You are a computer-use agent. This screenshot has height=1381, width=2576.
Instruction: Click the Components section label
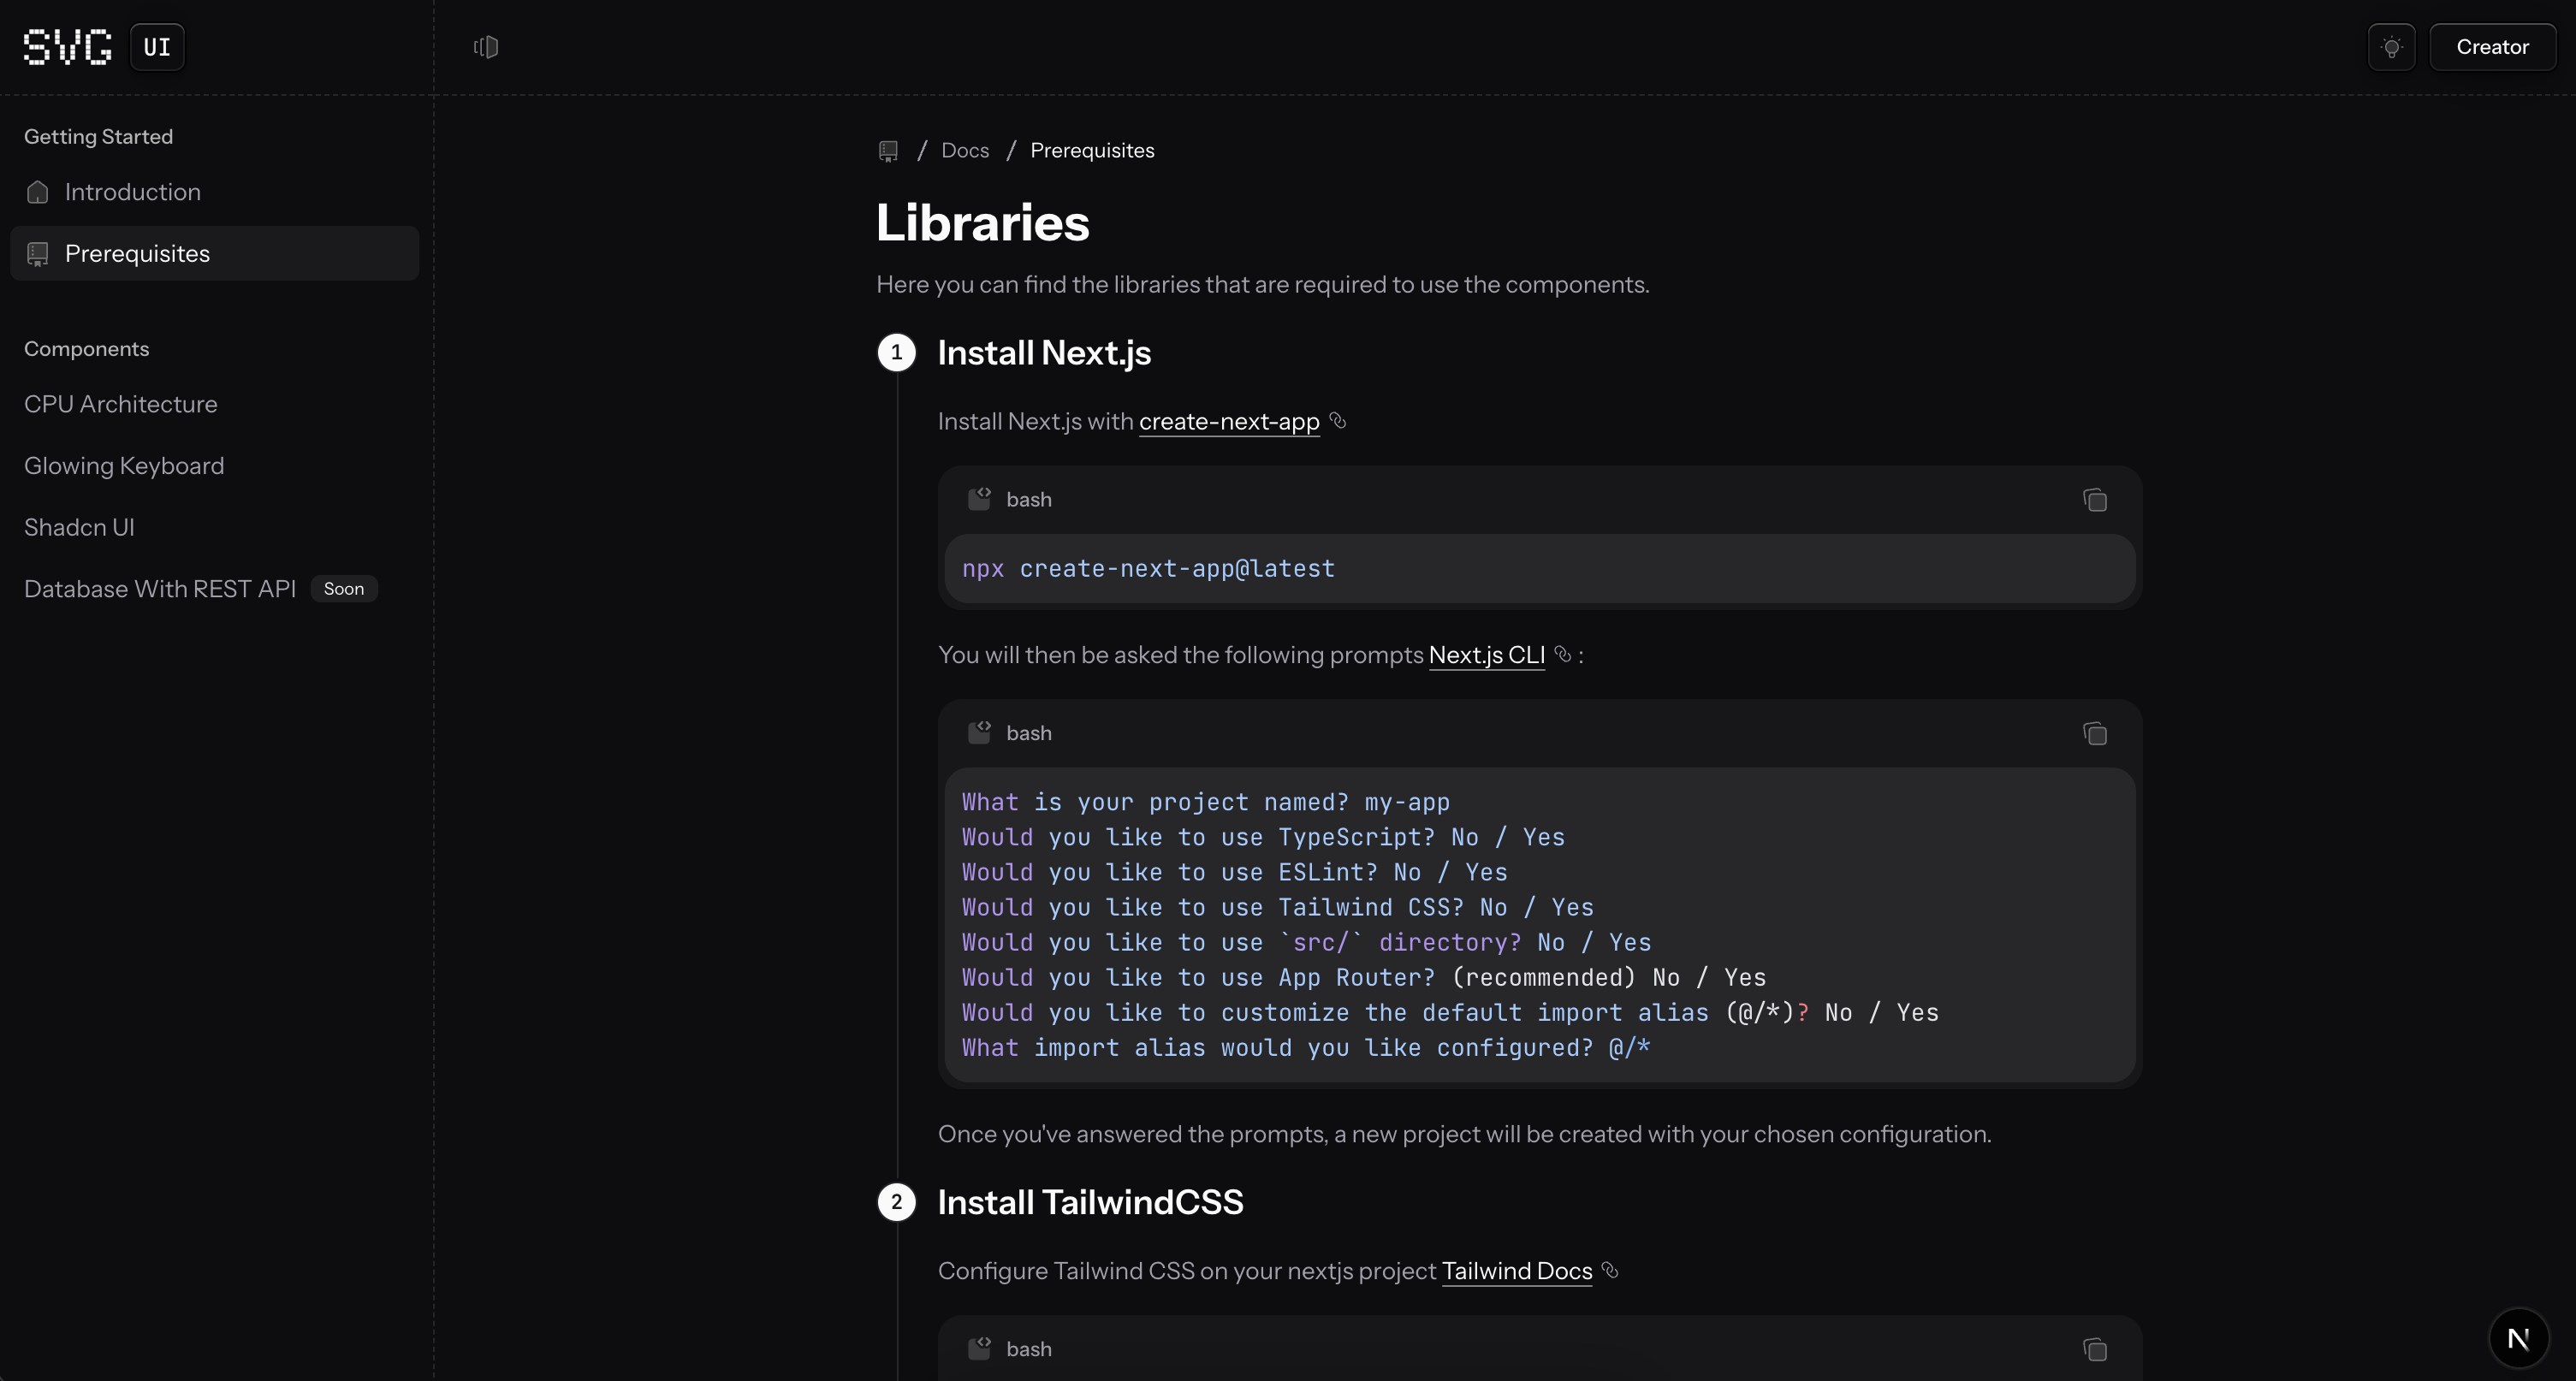pyautogui.click(x=86, y=349)
